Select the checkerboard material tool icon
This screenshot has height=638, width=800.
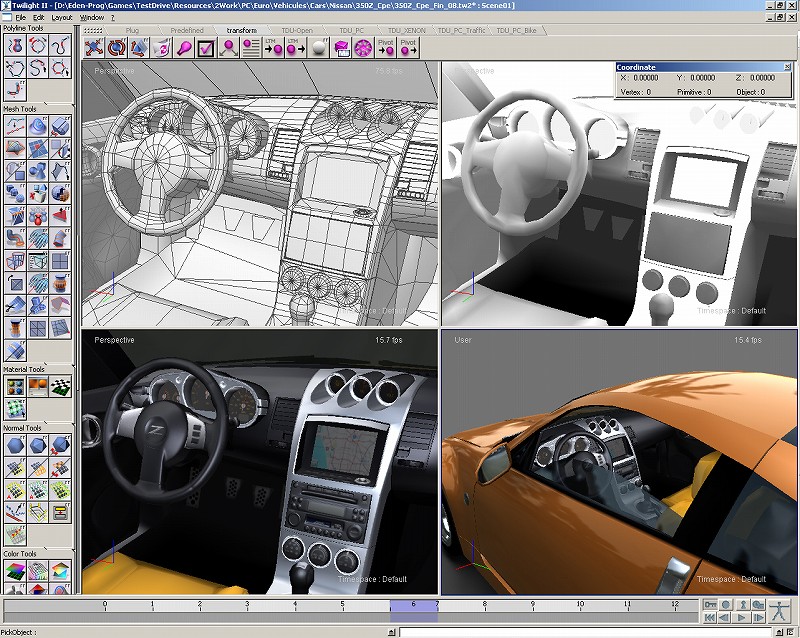click(61, 386)
